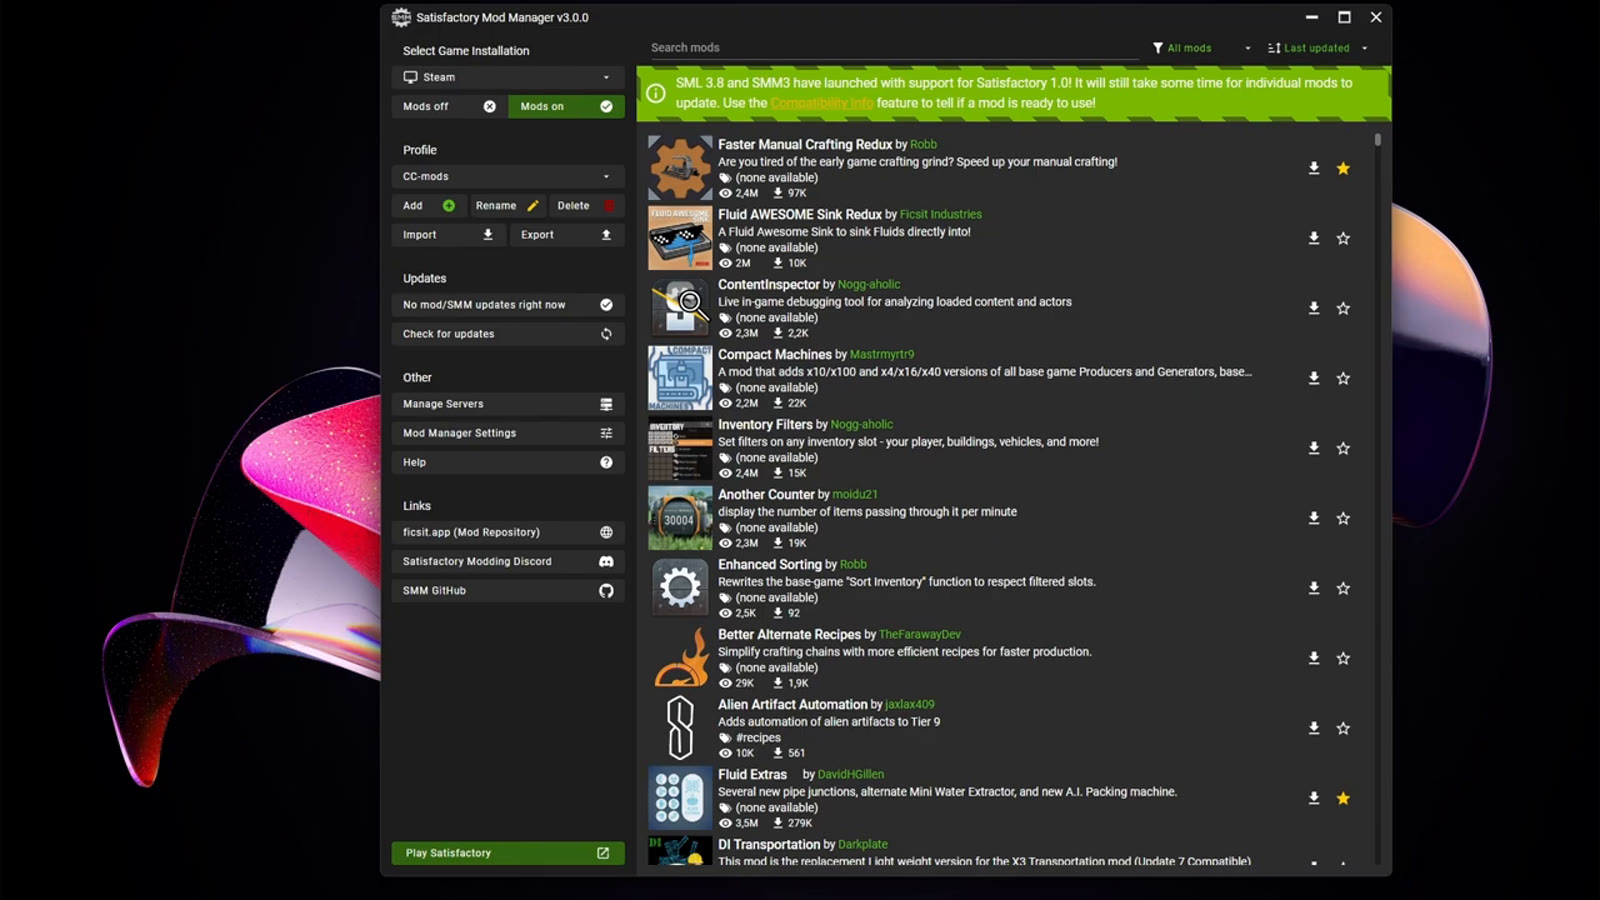
Task: Open the Inventory Filters thumbnail
Action: pyautogui.click(x=680, y=448)
